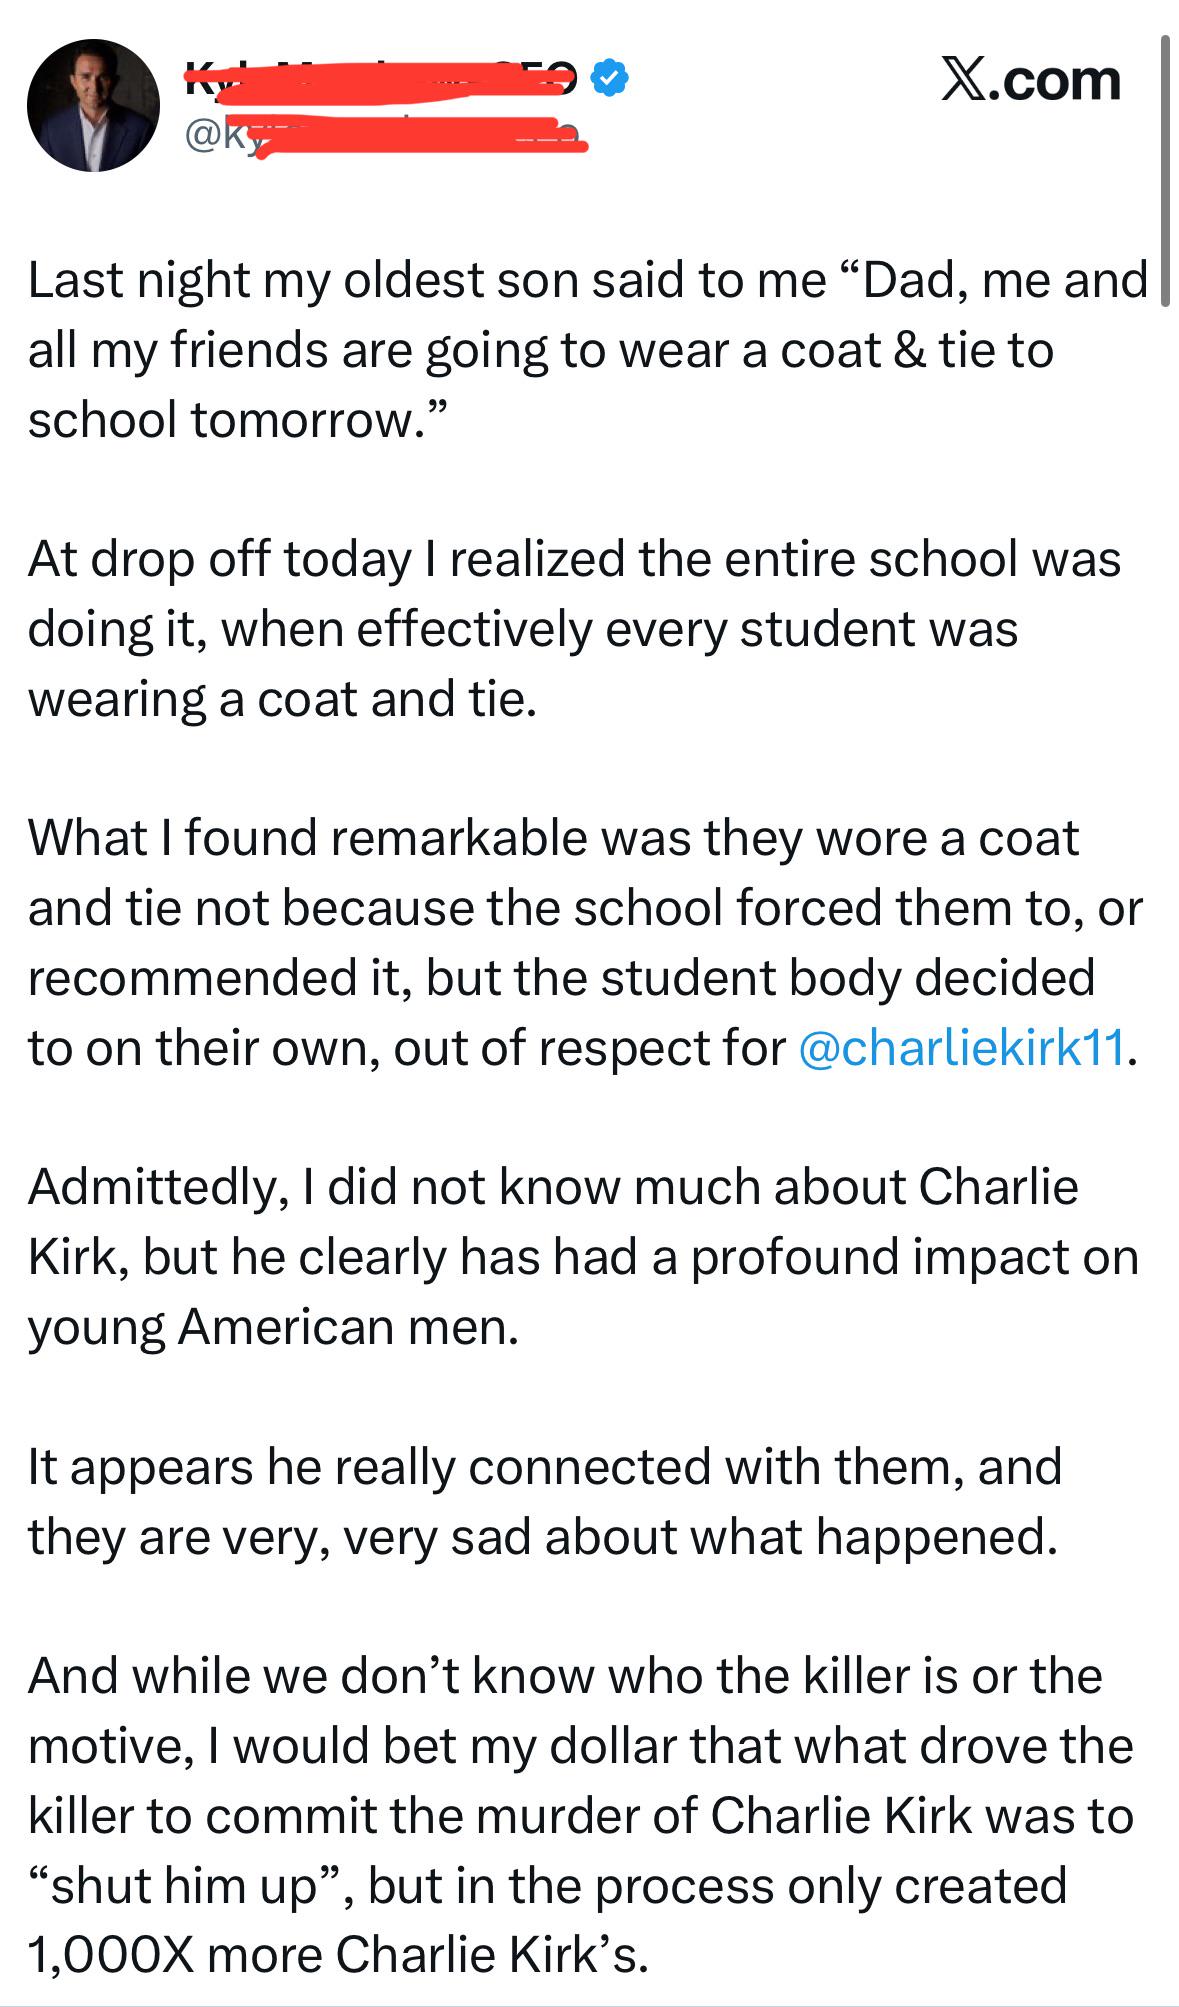The image size is (1179, 2007).
Task: Open the @charliekirk11 mention link
Action: [x=963, y=1047]
